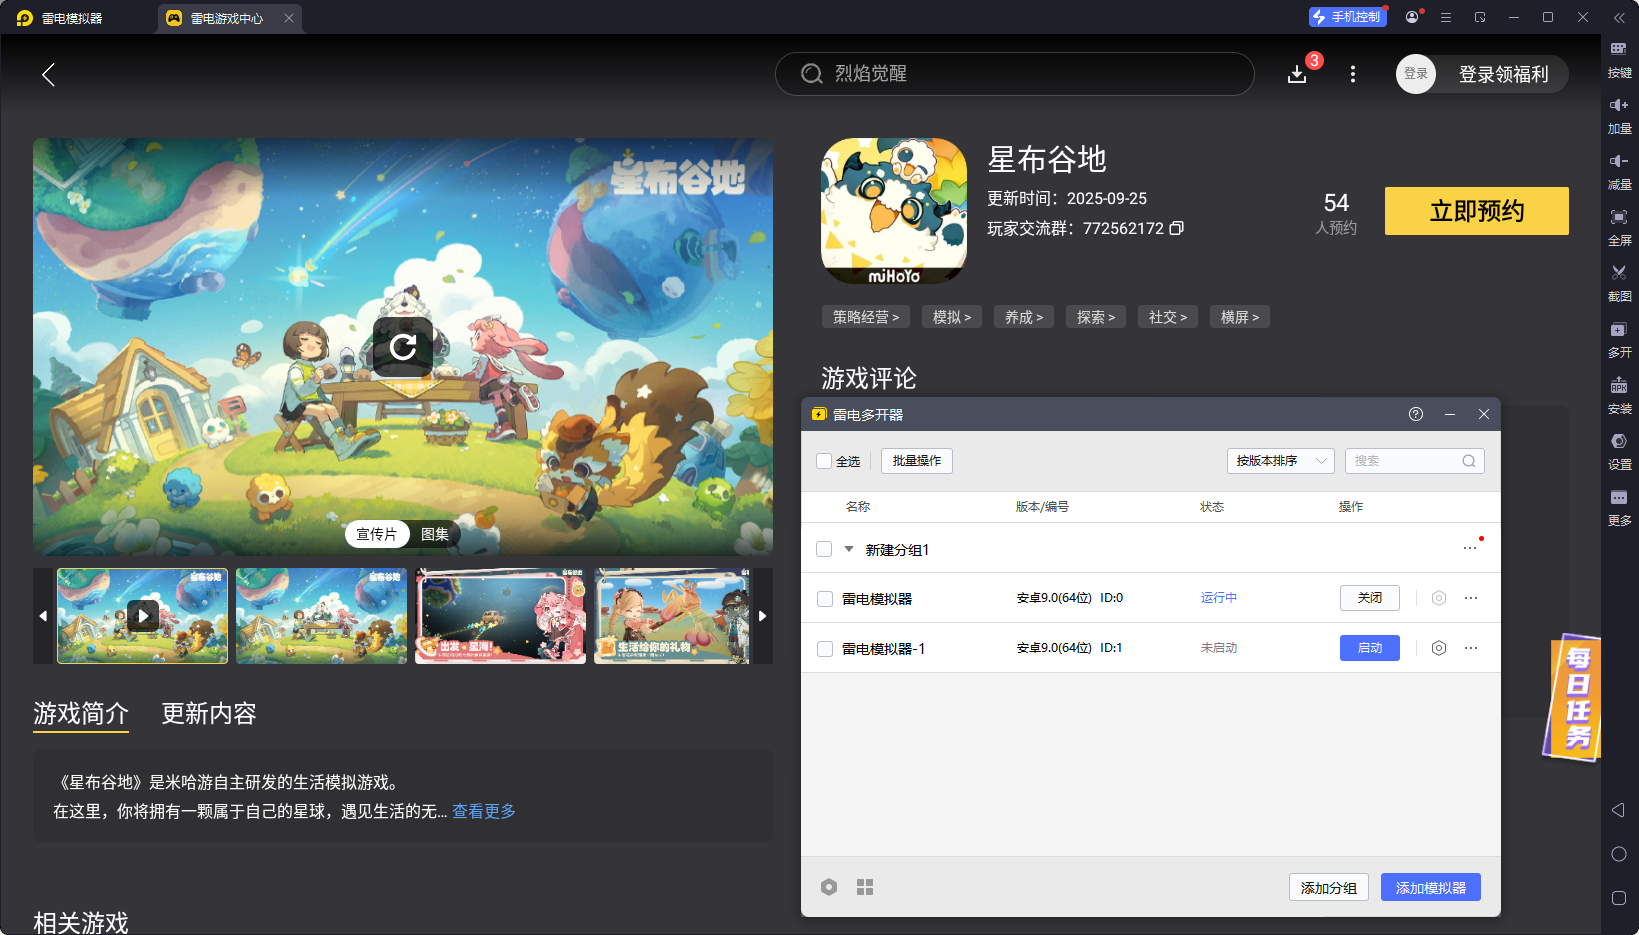Click the 添加模拟器 button
This screenshot has height=935, width=1639.
tap(1431, 887)
